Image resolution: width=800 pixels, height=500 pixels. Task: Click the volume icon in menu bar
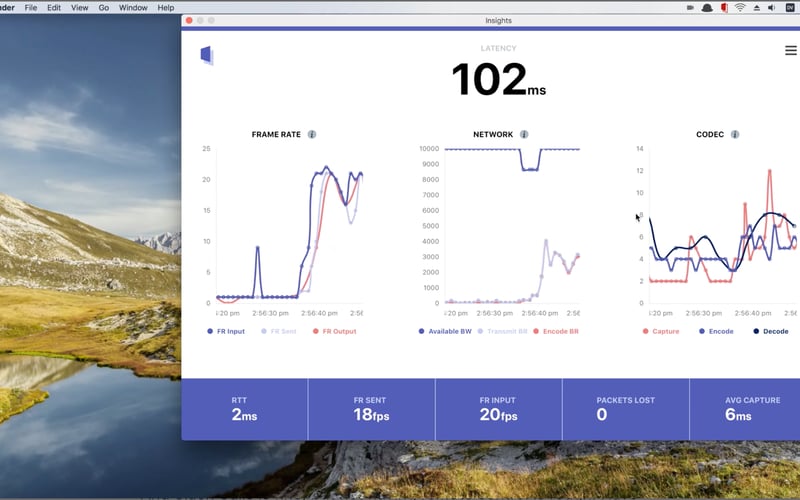pos(771,8)
